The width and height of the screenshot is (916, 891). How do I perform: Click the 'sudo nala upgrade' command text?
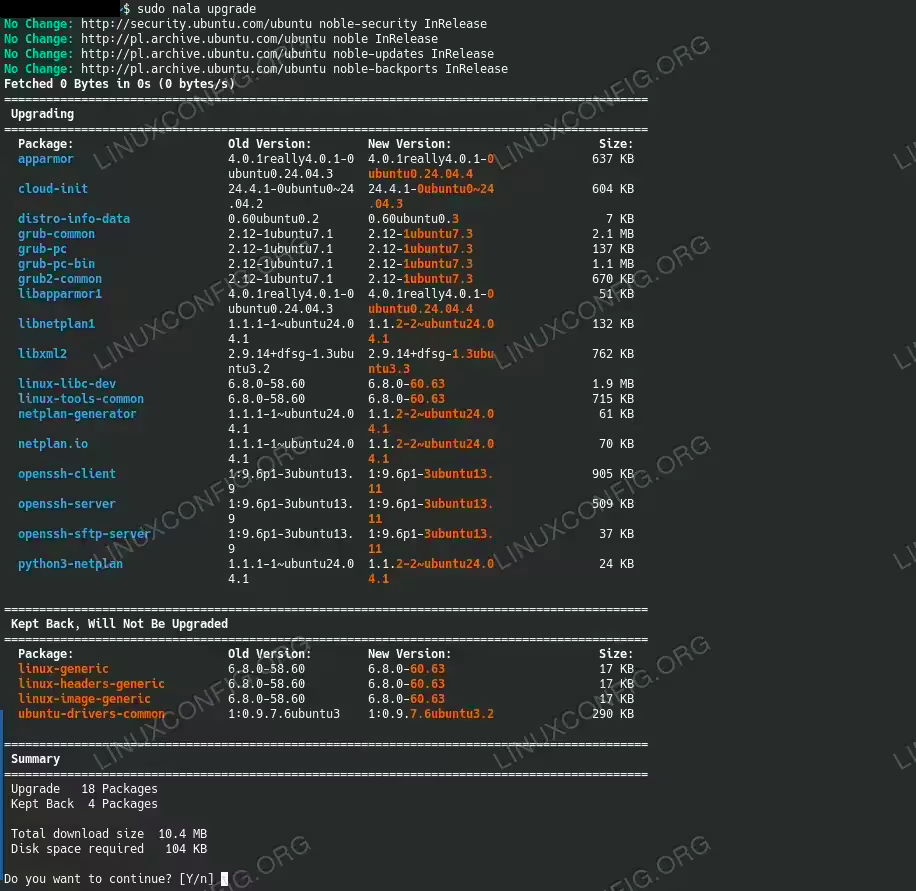(196, 9)
